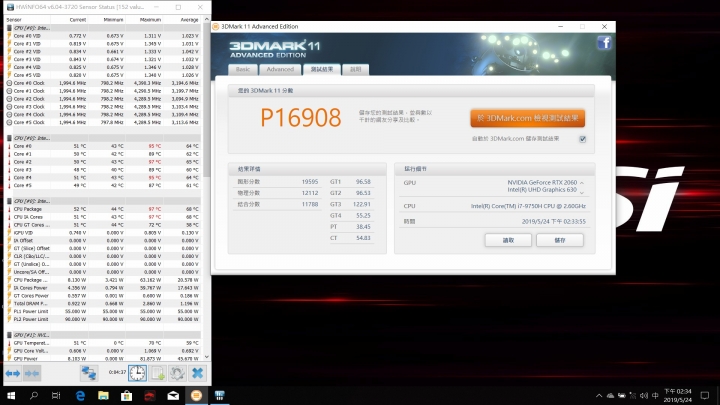Open the red MSI Dragon Center taskbar icon

150,396
